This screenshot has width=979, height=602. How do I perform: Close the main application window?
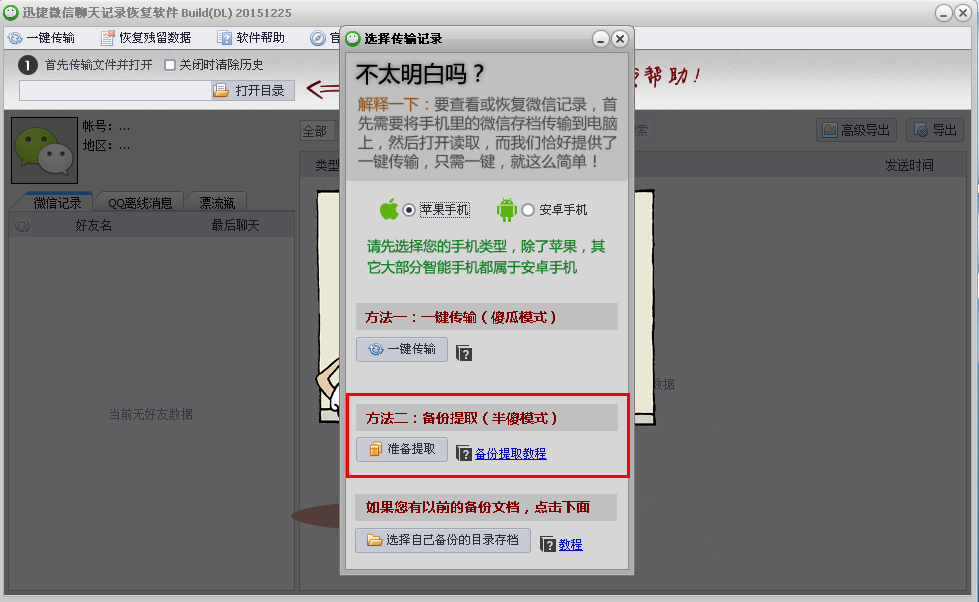pos(963,12)
